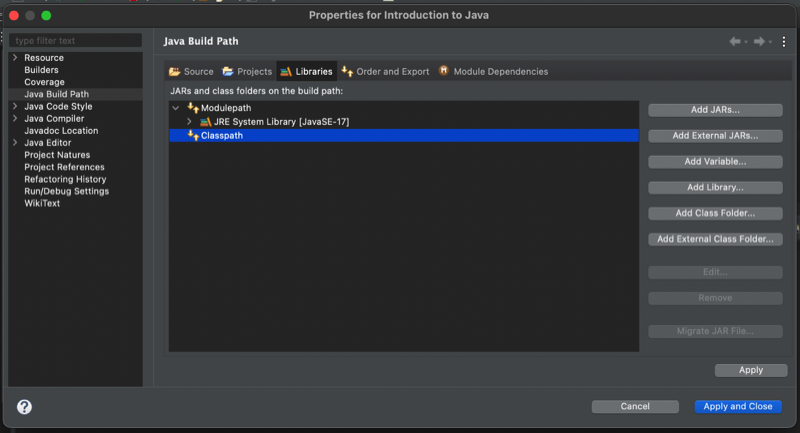The image size is (800, 433).
Task: Open the back history dropdown arrow
Action: (747, 42)
